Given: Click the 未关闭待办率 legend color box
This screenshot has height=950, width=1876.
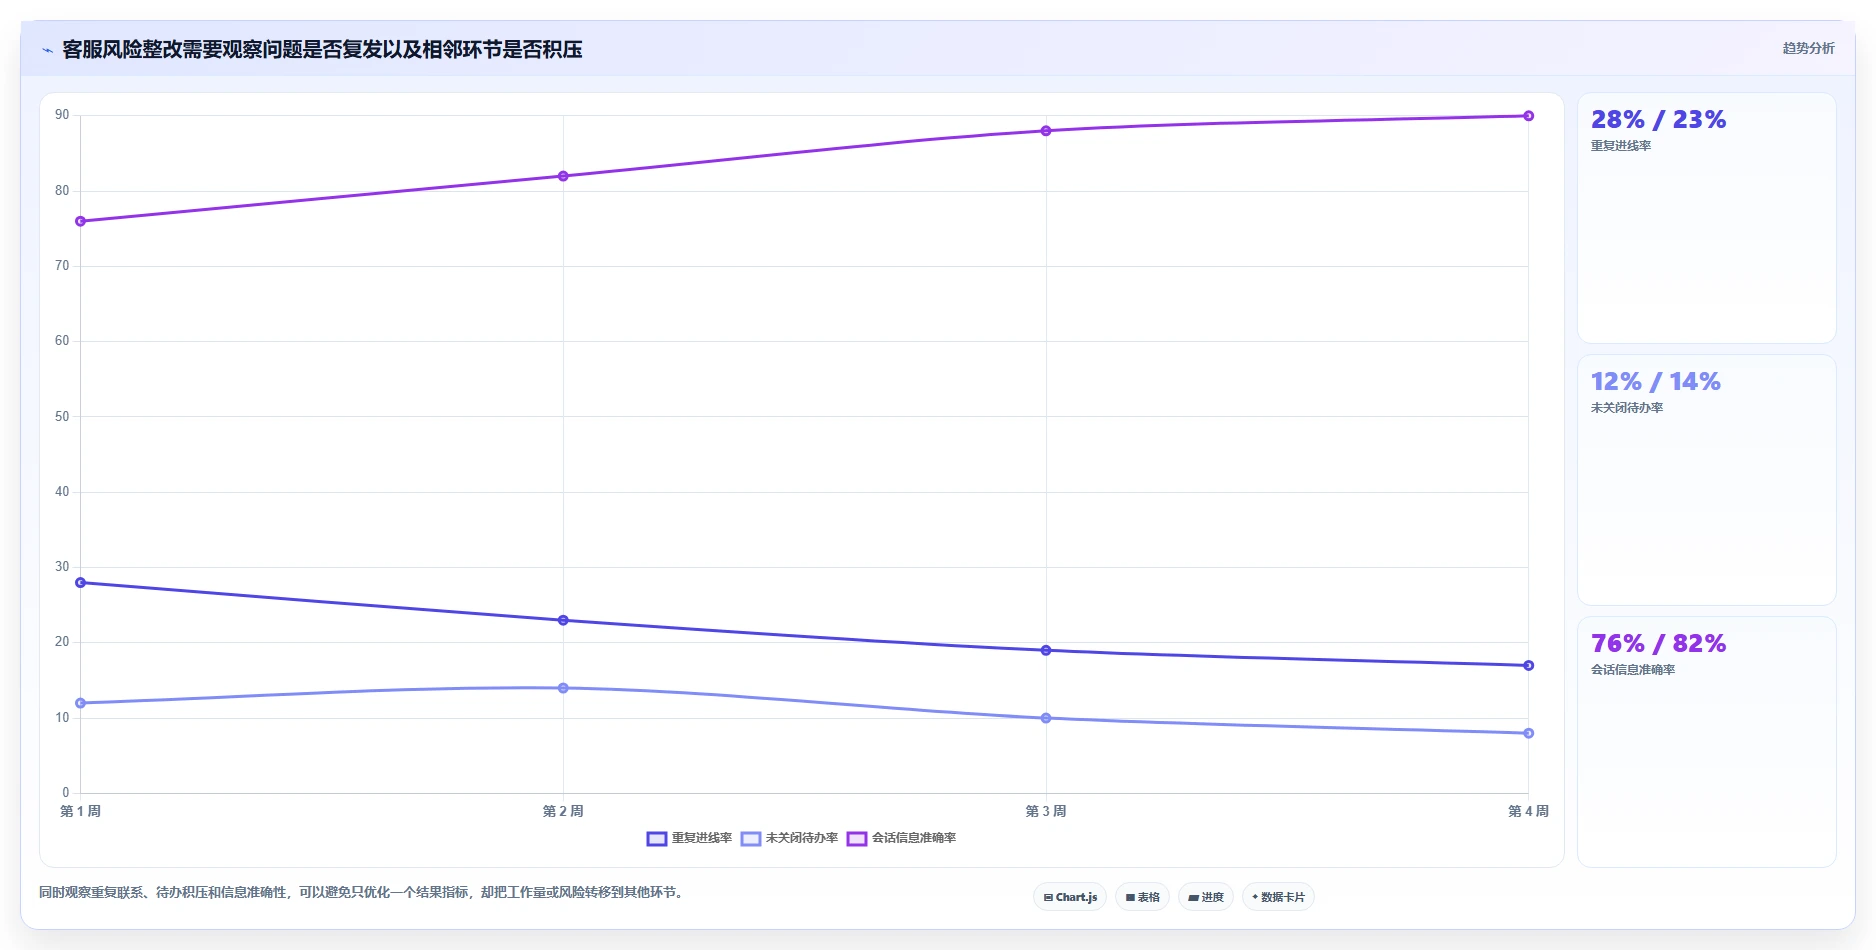Looking at the screenshot, I should click(751, 839).
